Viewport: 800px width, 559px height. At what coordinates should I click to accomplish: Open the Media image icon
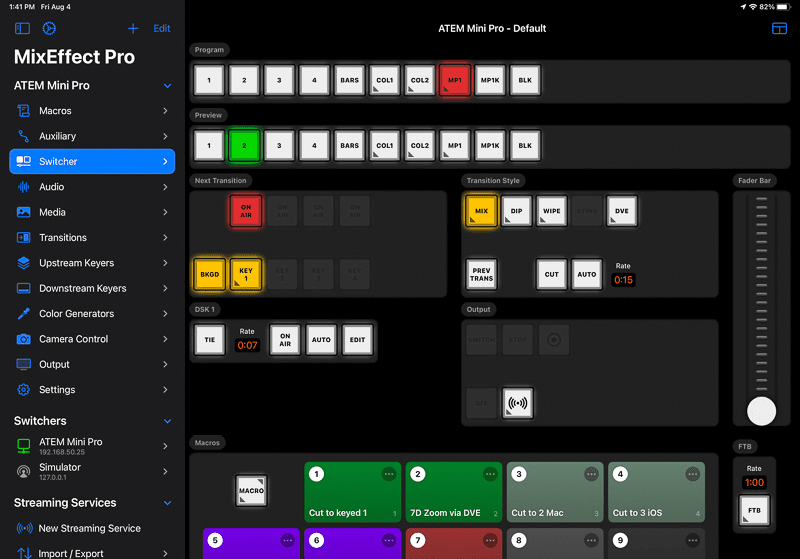[x=23, y=212]
